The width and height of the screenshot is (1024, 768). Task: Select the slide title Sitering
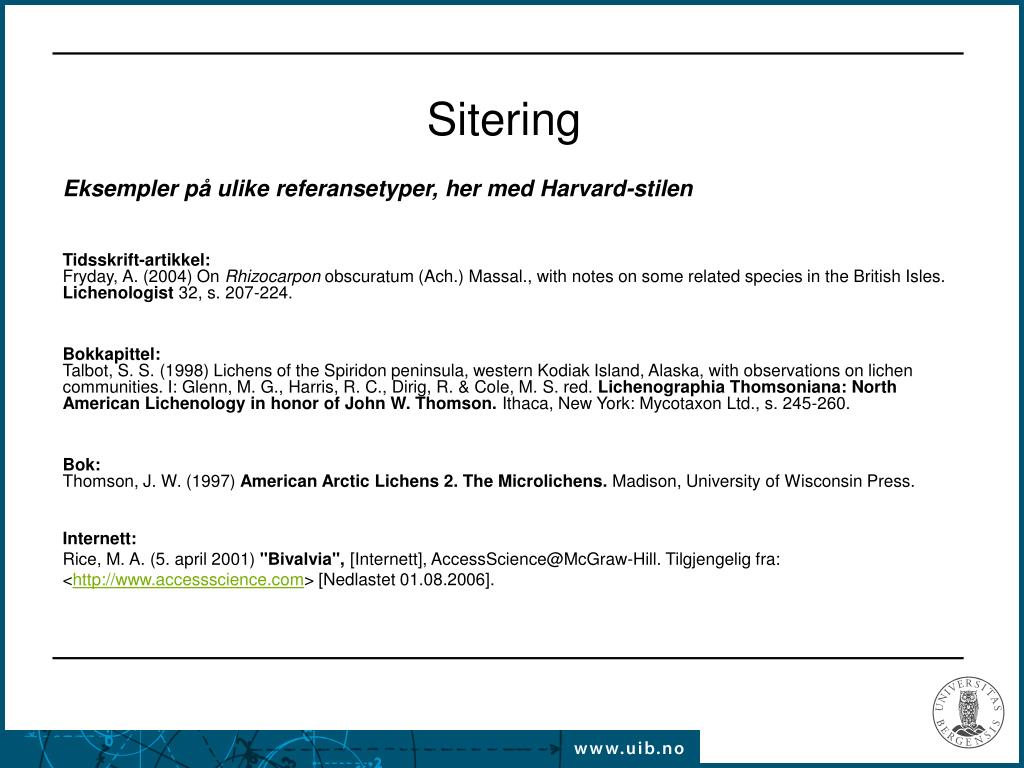pyautogui.click(x=504, y=120)
